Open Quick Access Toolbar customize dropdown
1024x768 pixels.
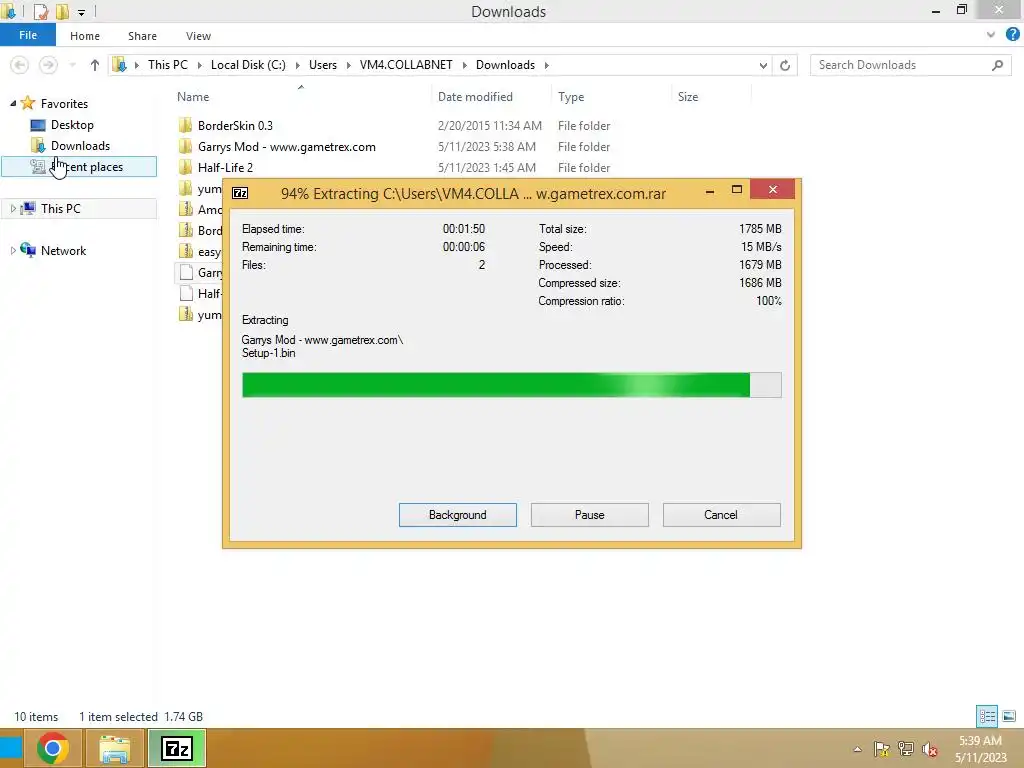pos(82,12)
